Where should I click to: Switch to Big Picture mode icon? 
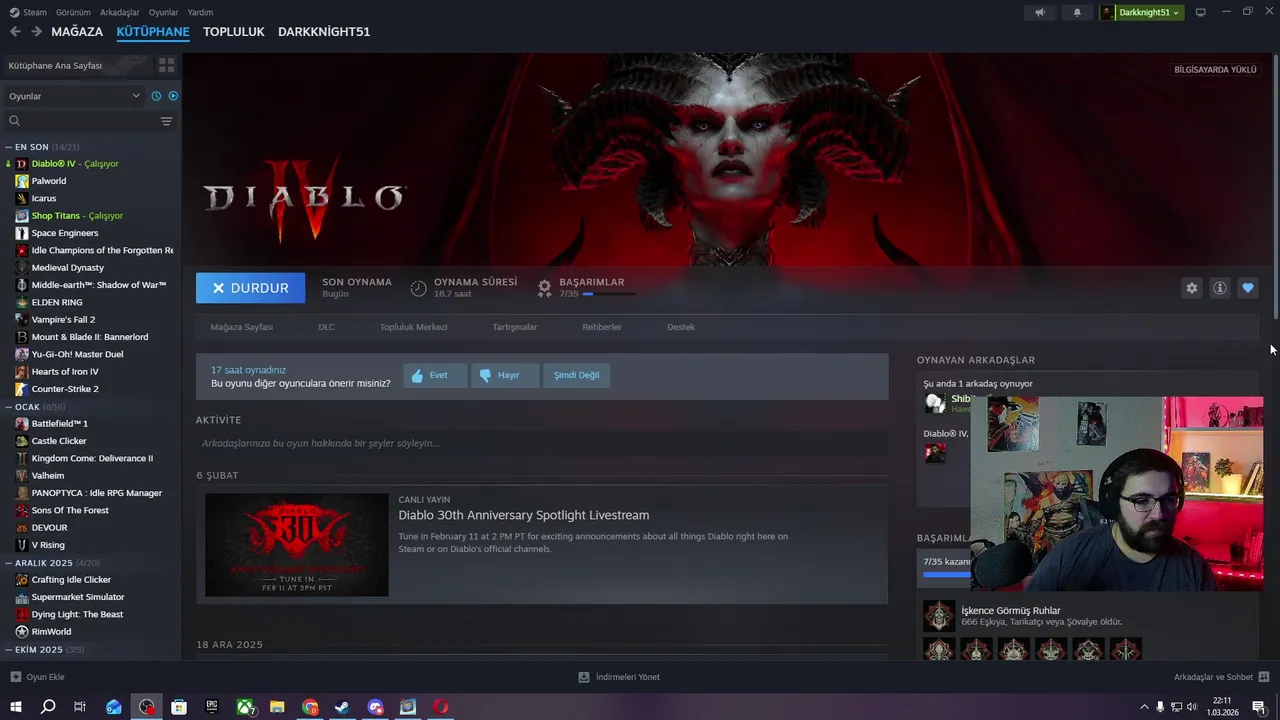pos(1200,12)
